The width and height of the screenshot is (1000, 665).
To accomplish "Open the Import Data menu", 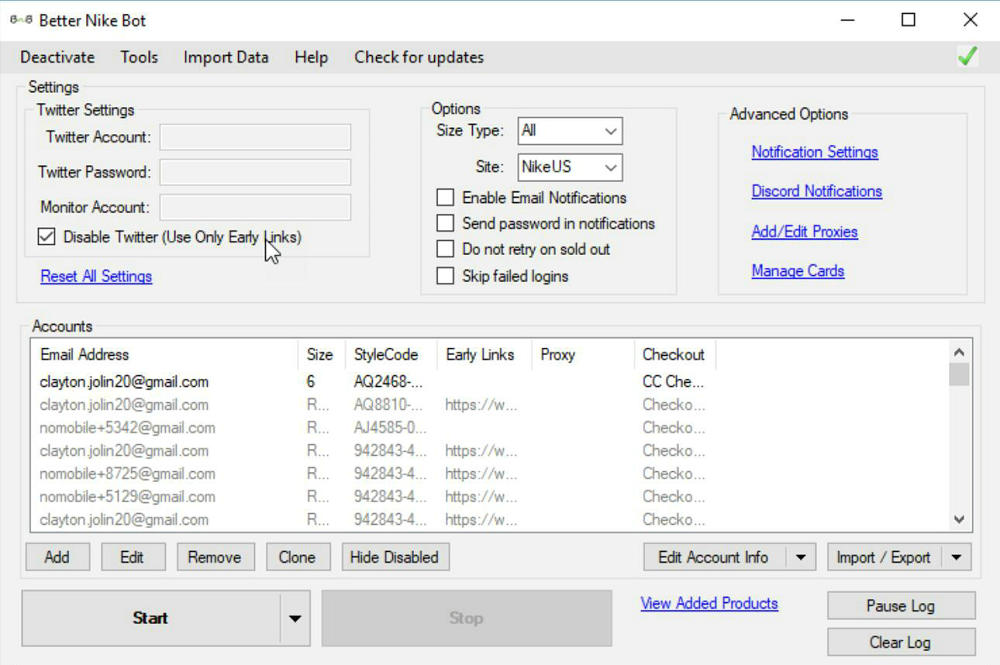I will [x=226, y=57].
